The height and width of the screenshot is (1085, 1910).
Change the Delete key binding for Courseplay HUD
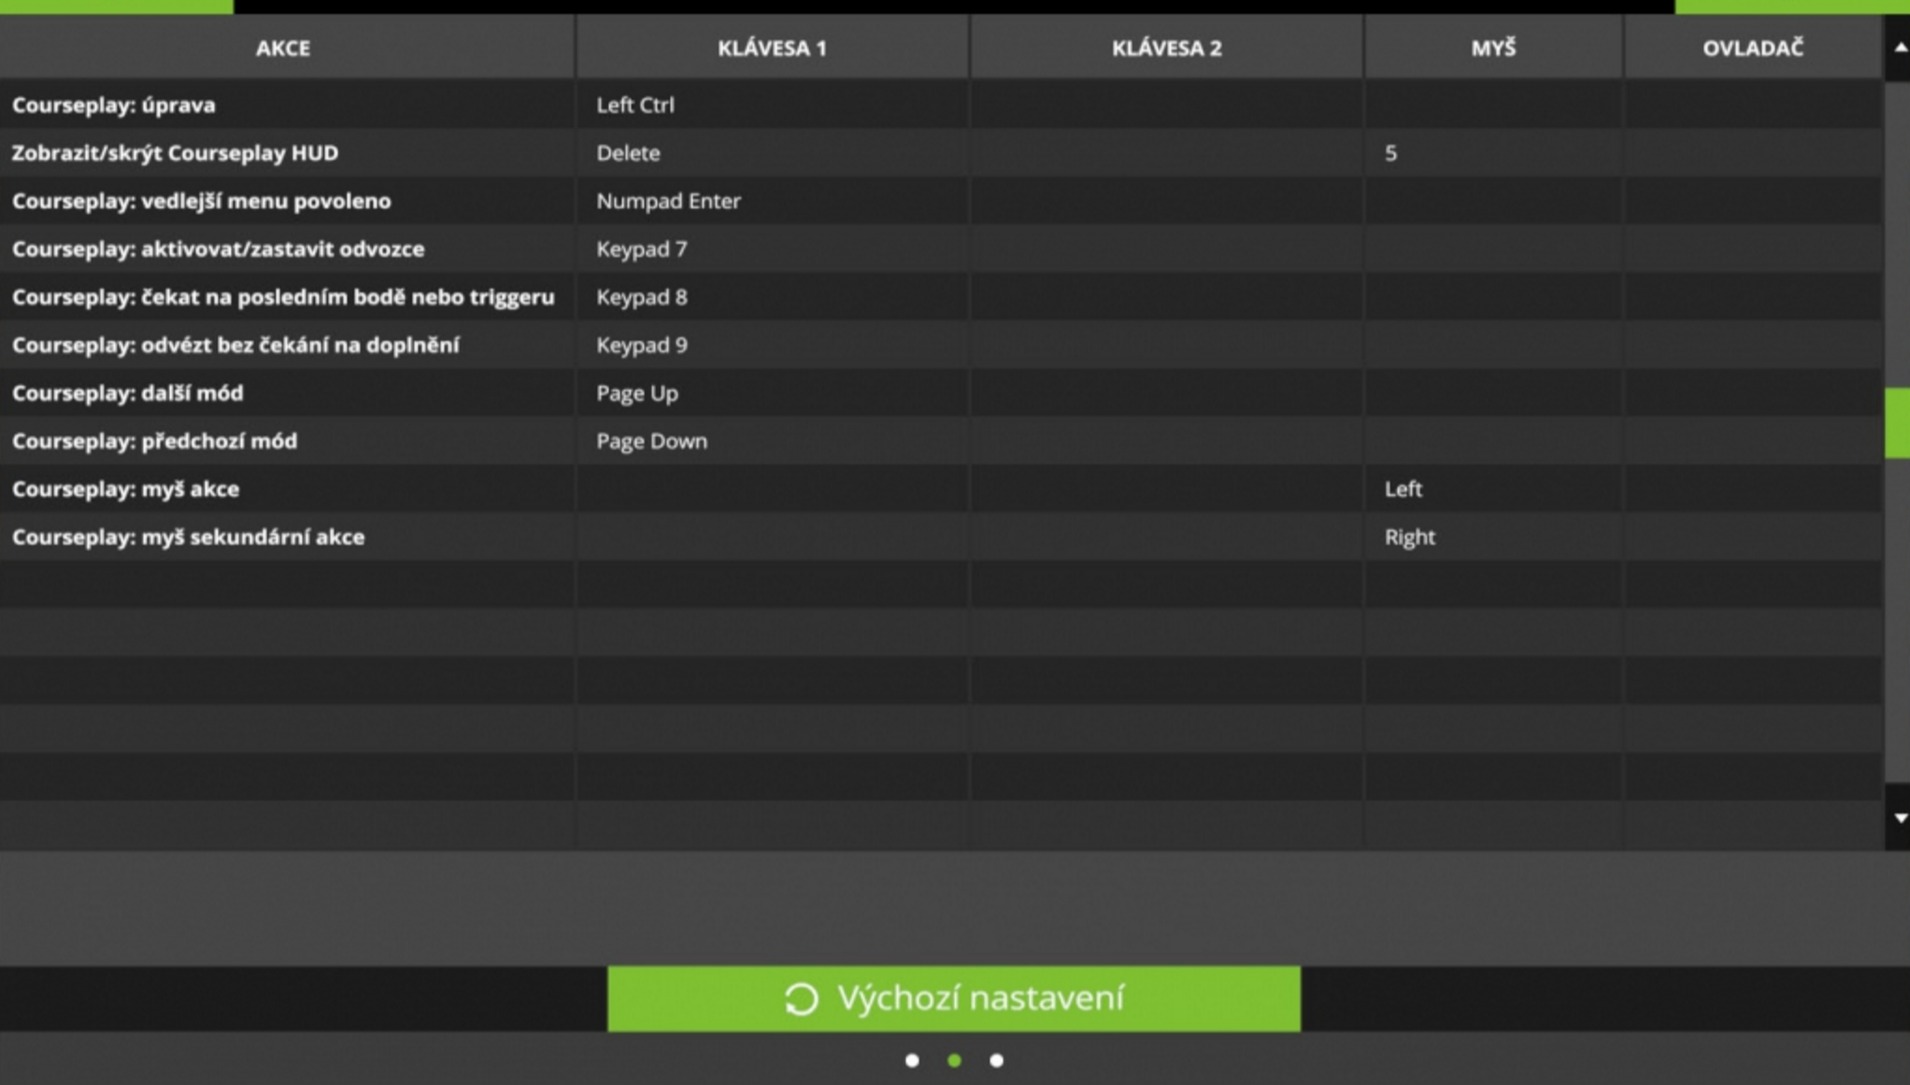[x=771, y=153]
